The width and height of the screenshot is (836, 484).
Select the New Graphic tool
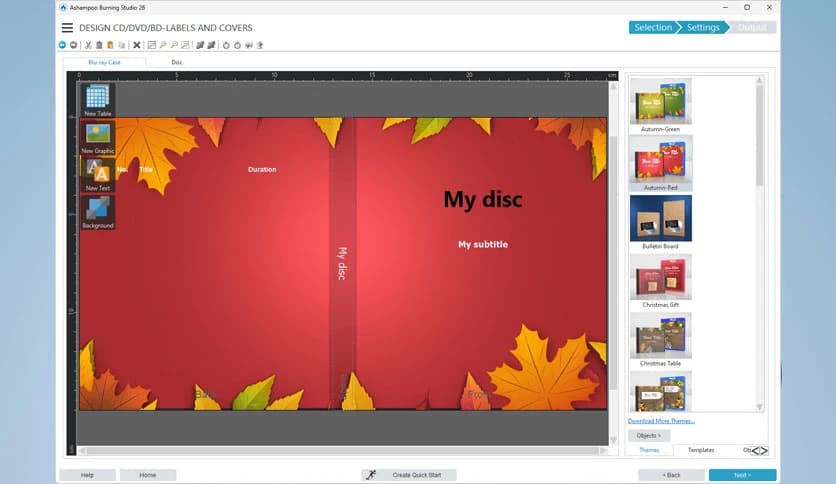pyautogui.click(x=98, y=137)
